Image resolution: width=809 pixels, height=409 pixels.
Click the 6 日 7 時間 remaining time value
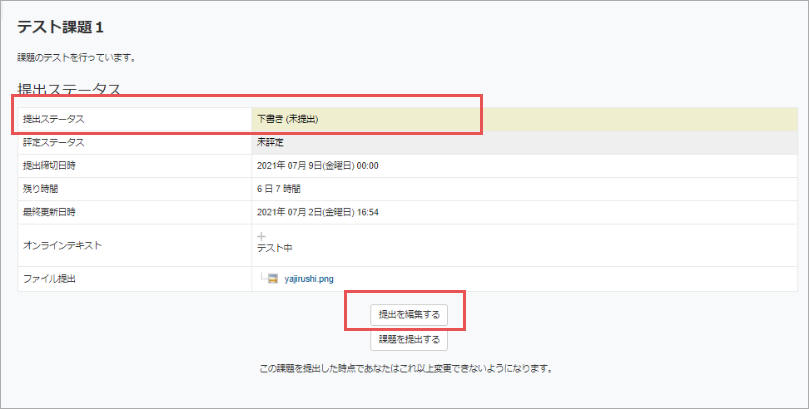(x=279, y=188)
